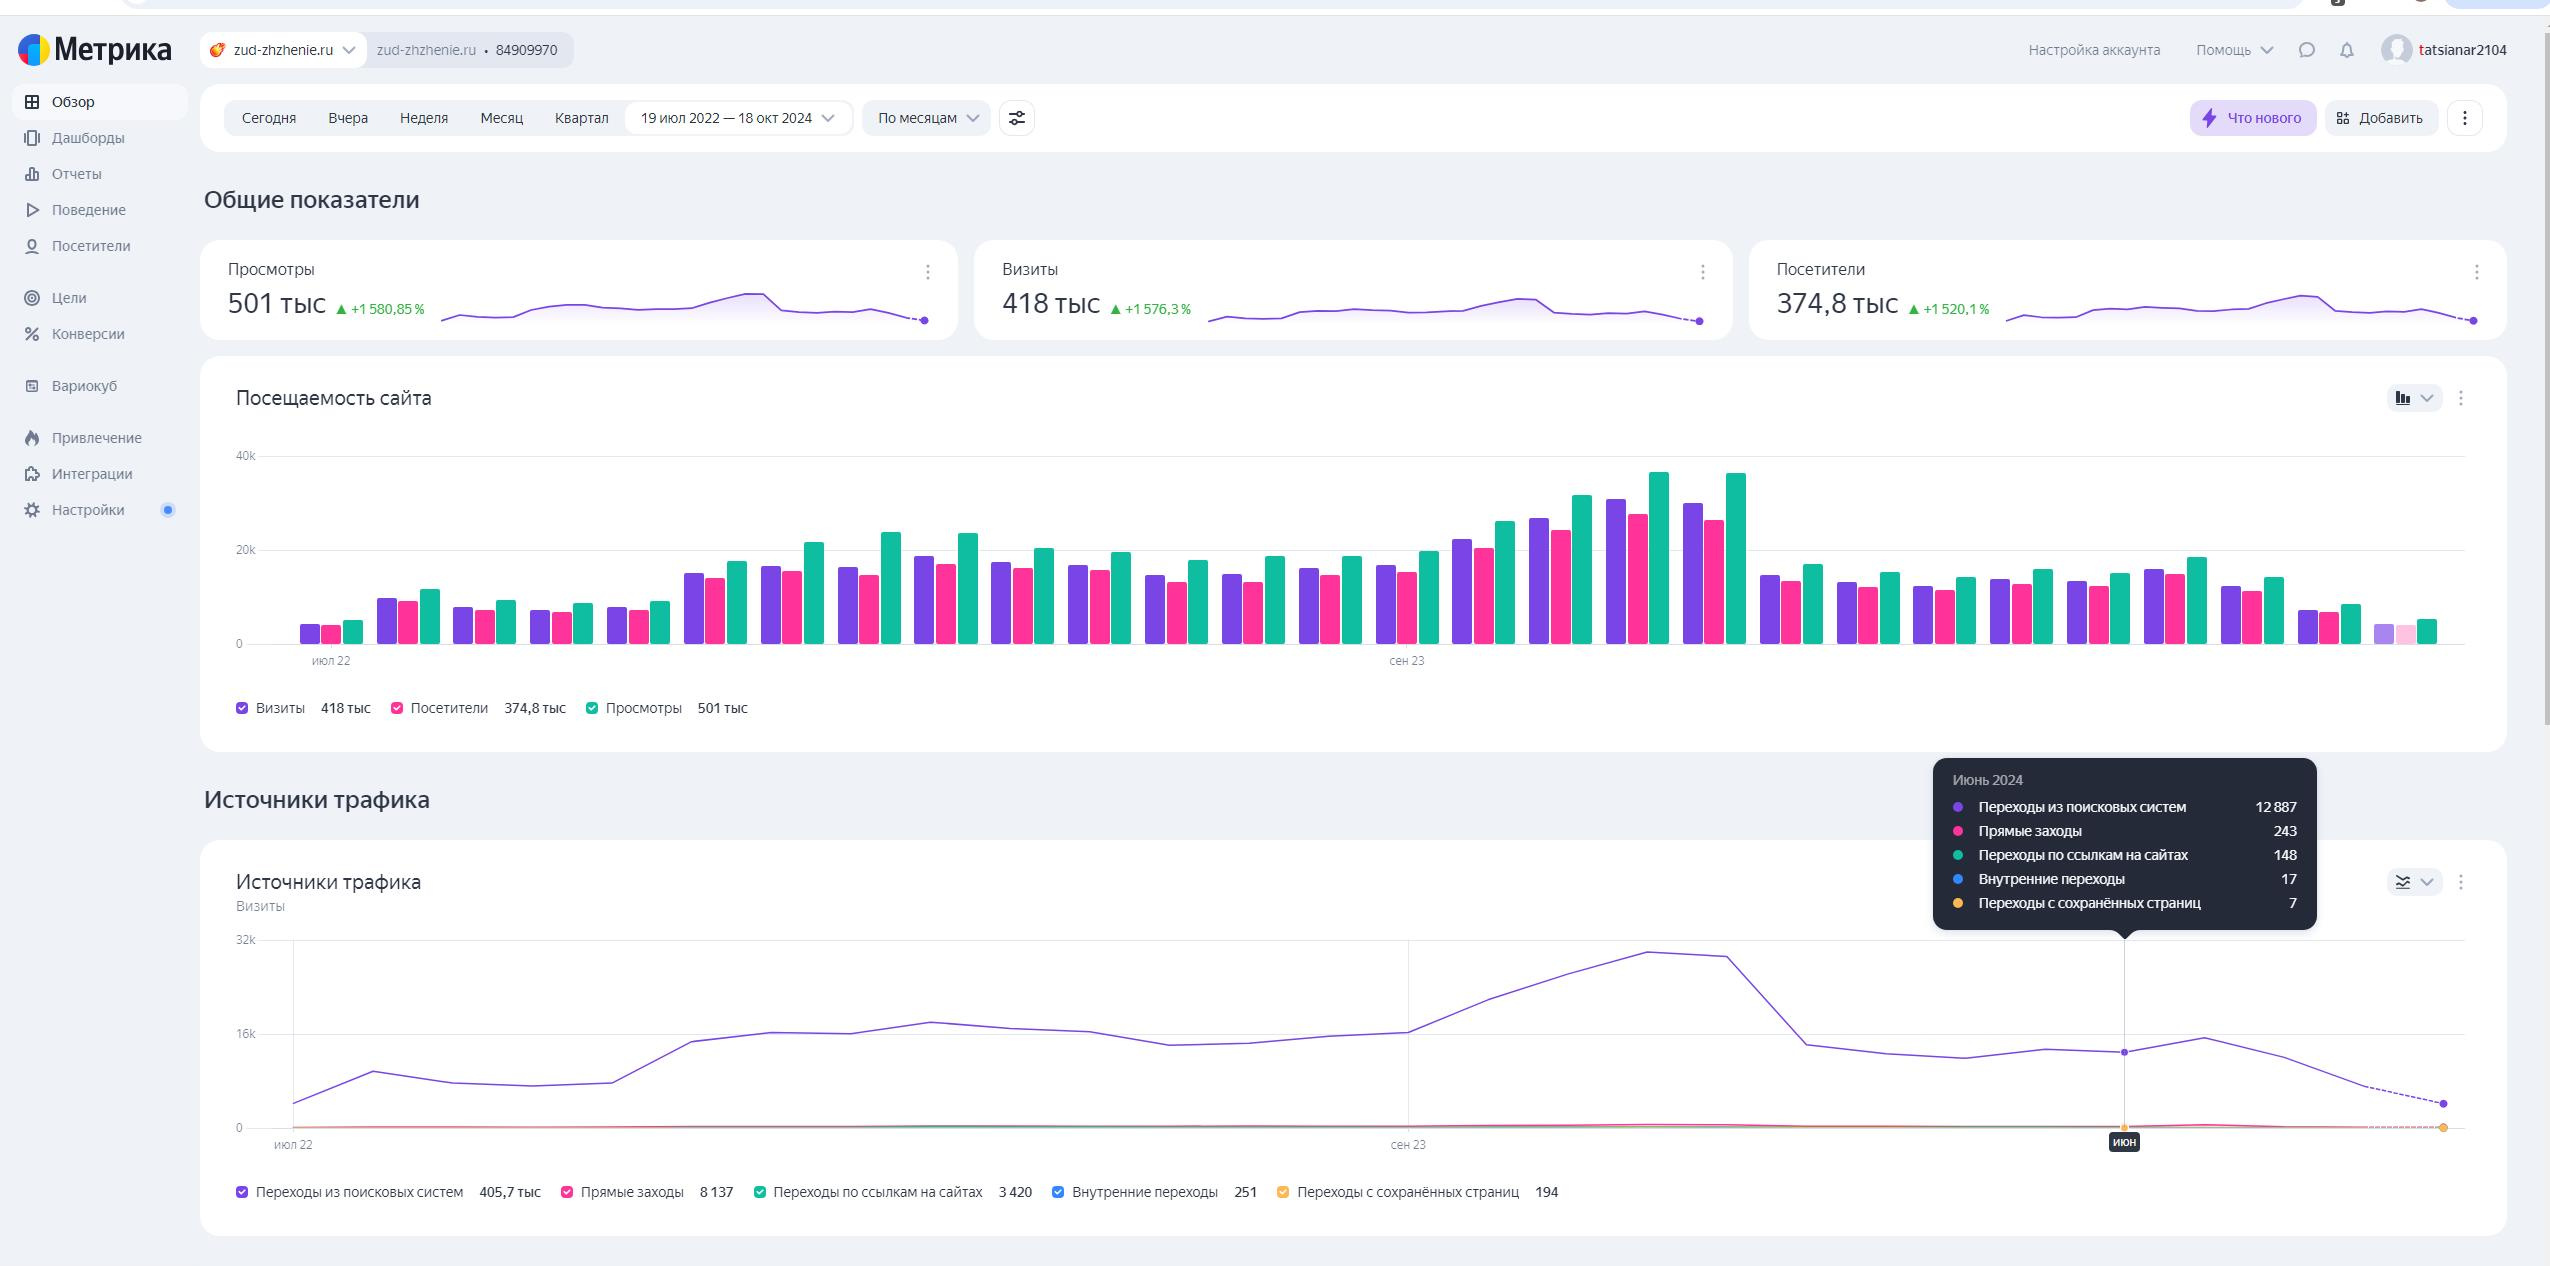Expand the 19 июл 2022 — 18 окт 2024 date range
Screen dimensions: 2550x1266
tap(738, 118)
